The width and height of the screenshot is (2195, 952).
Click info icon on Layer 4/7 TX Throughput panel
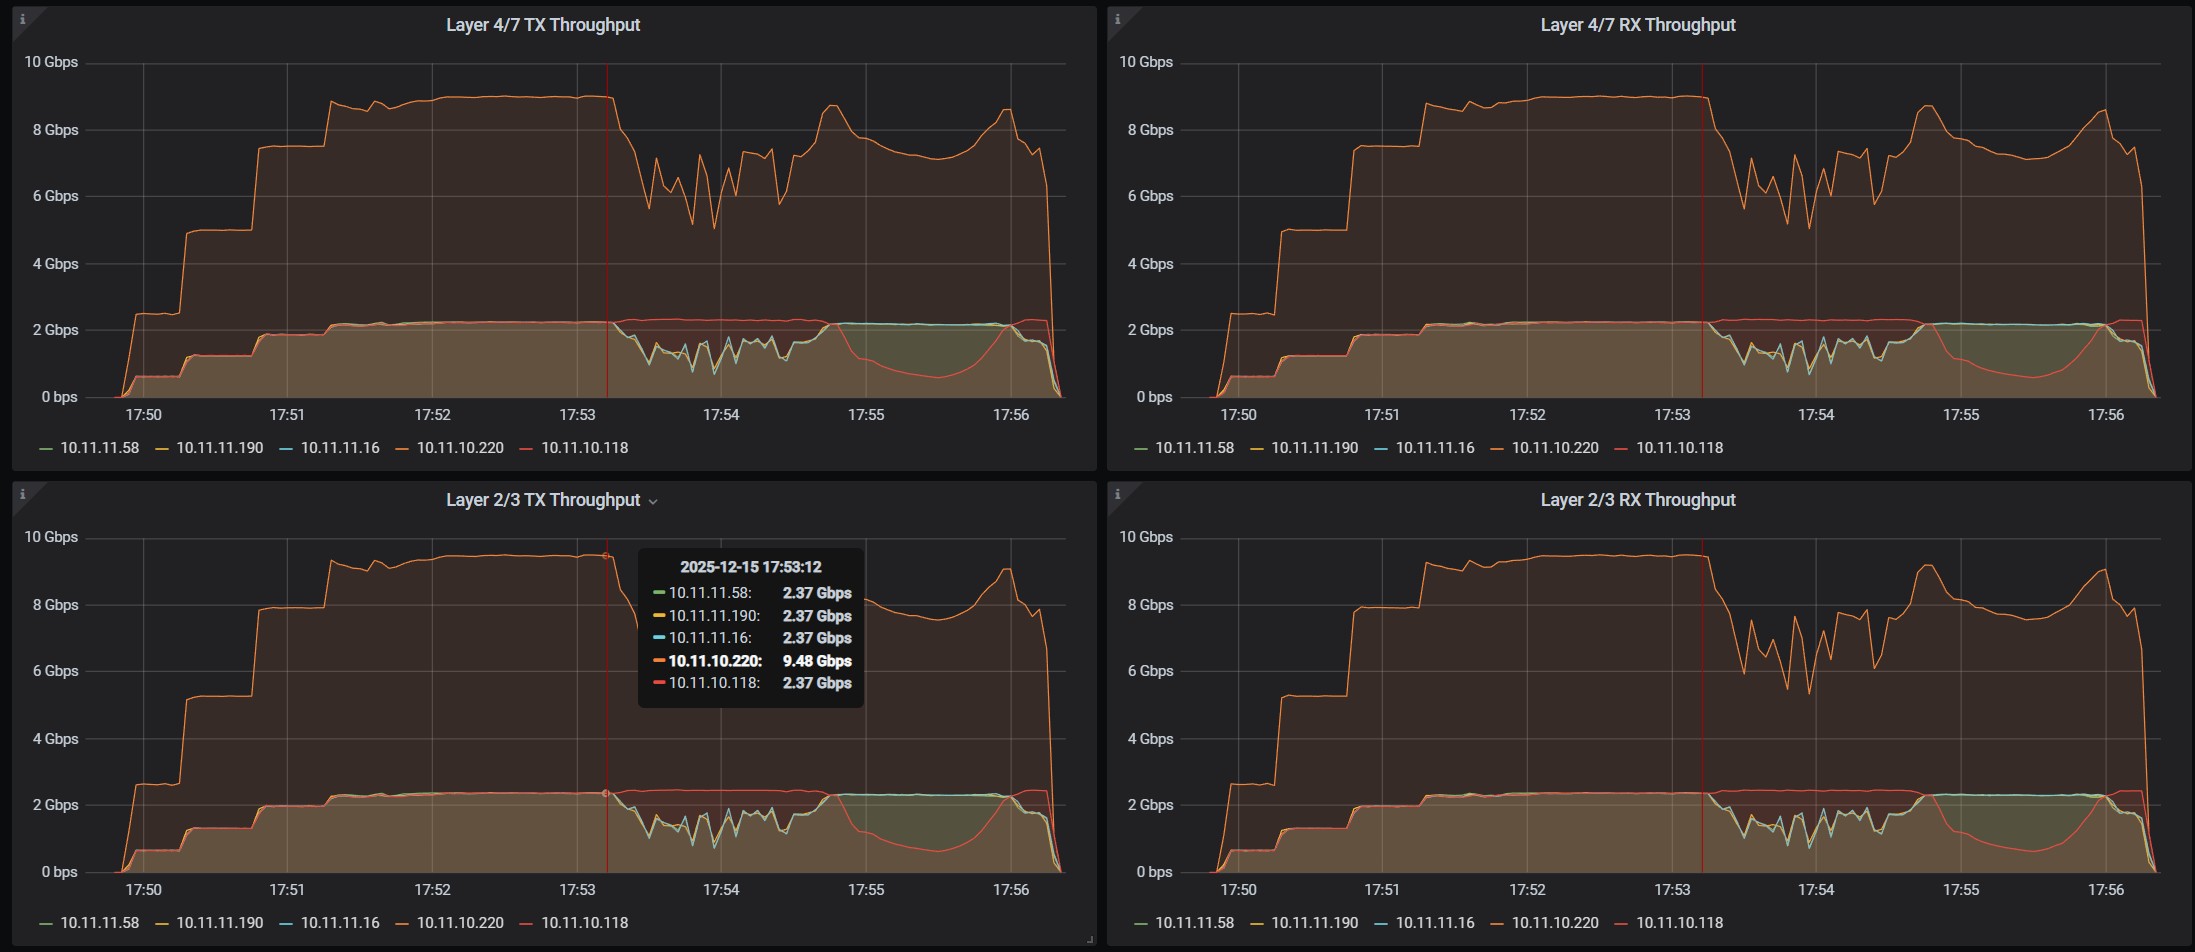point(22,19)
